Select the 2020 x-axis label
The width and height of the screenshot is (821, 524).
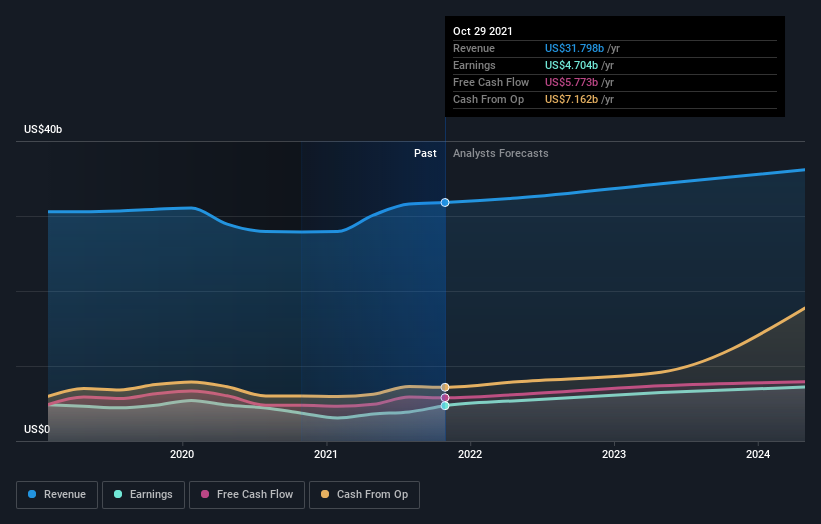coord(182,454)
